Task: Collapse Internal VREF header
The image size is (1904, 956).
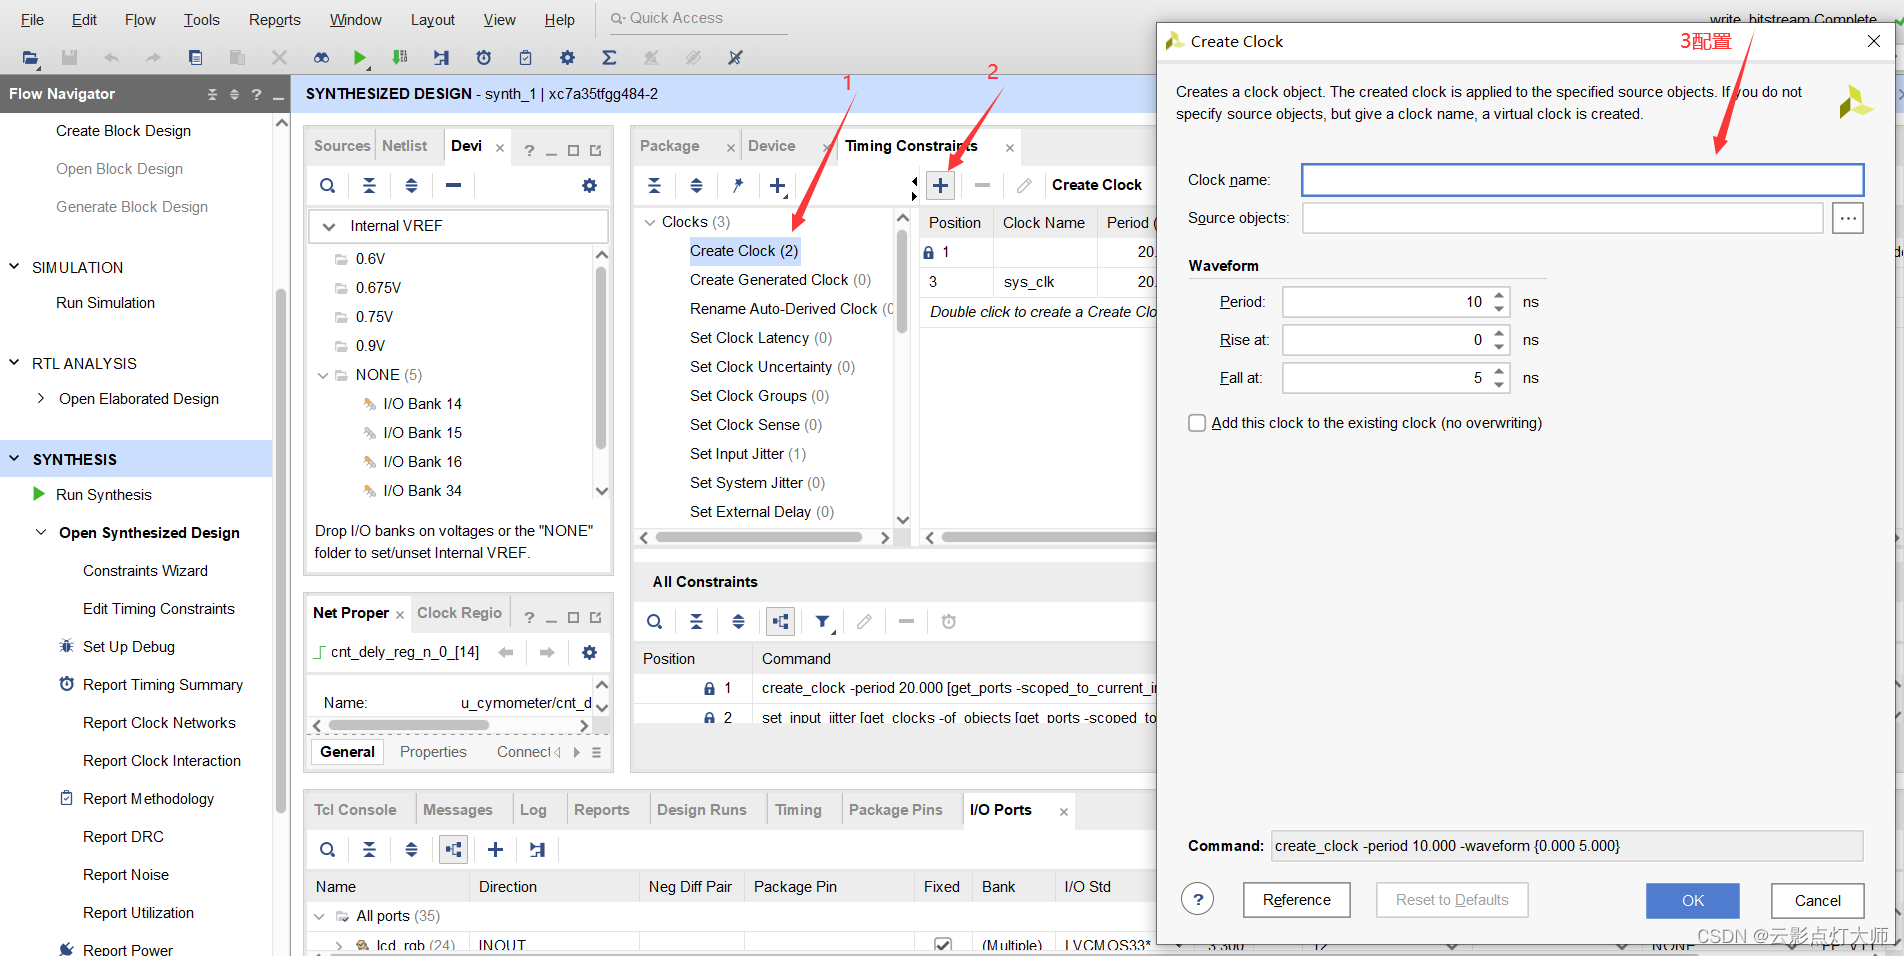Action: [328, 226]
